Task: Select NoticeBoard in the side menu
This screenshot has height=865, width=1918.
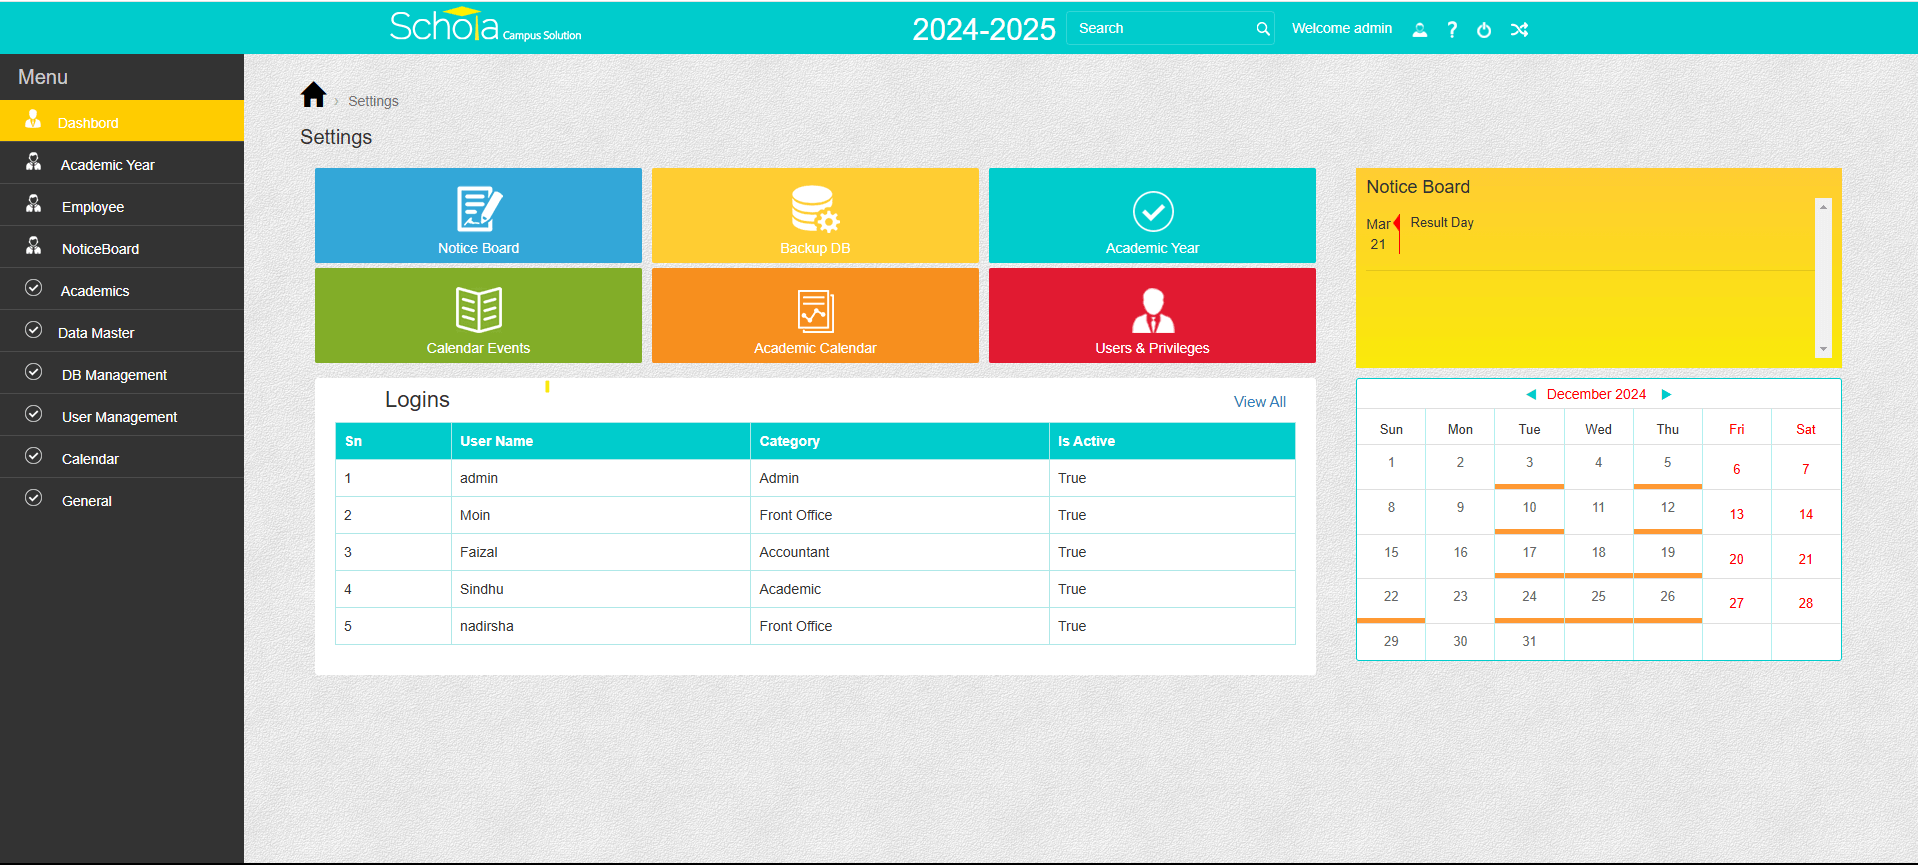Action: (x=100, y=249)
